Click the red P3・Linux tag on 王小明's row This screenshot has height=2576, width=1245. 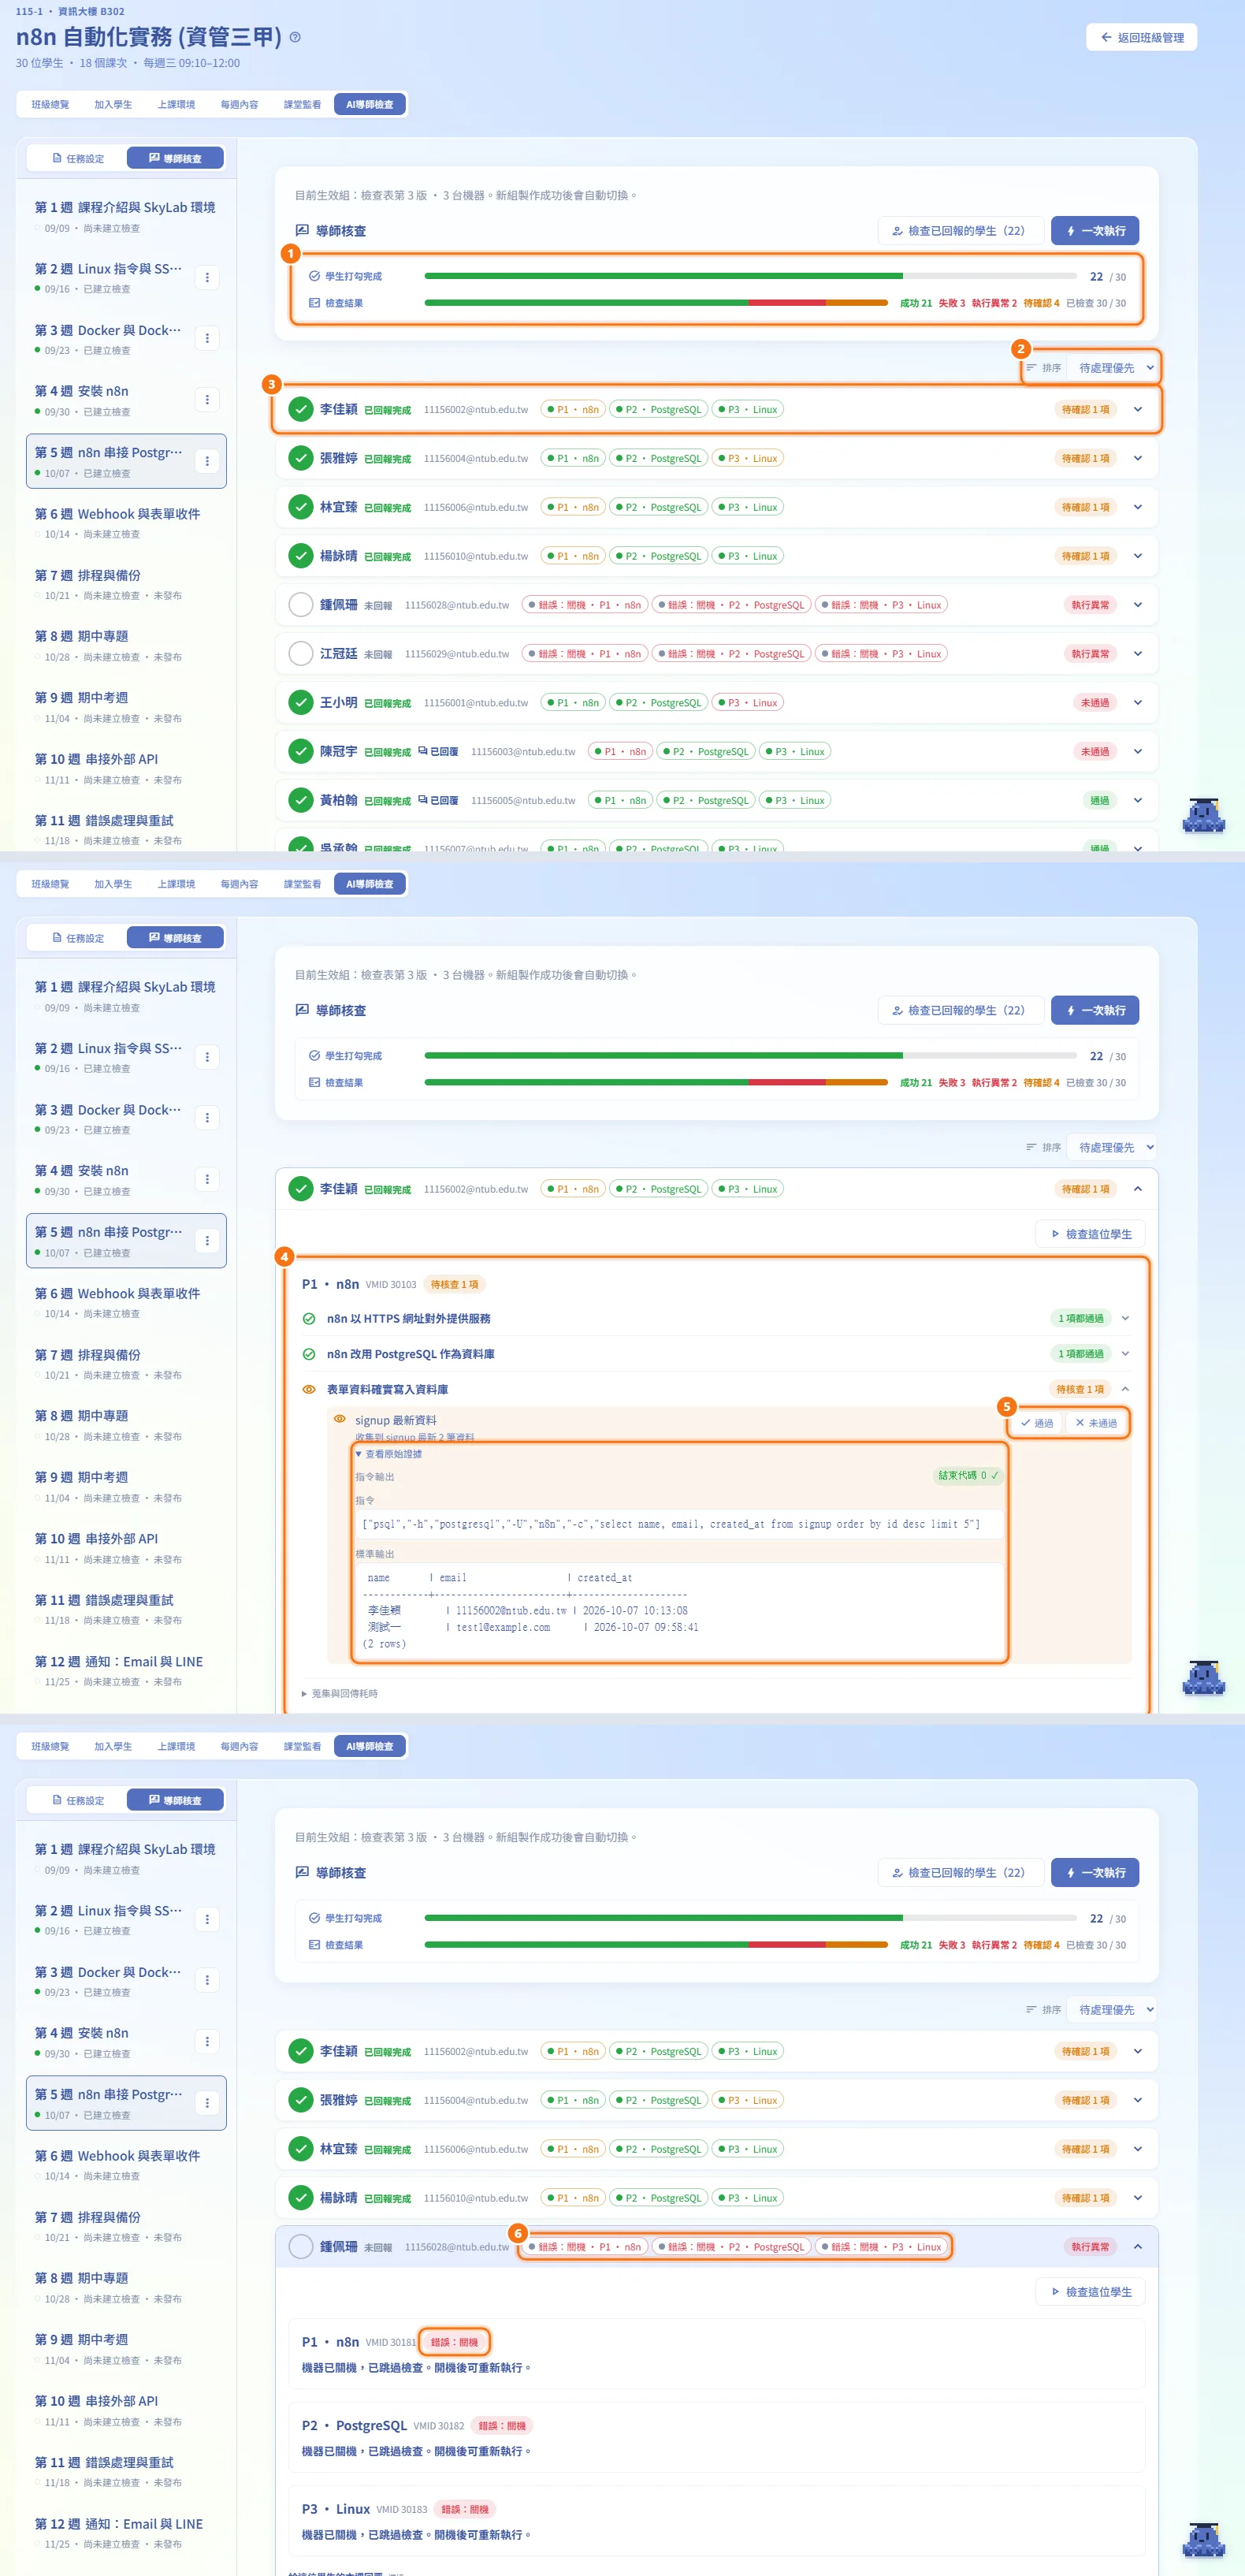[747, 703]
